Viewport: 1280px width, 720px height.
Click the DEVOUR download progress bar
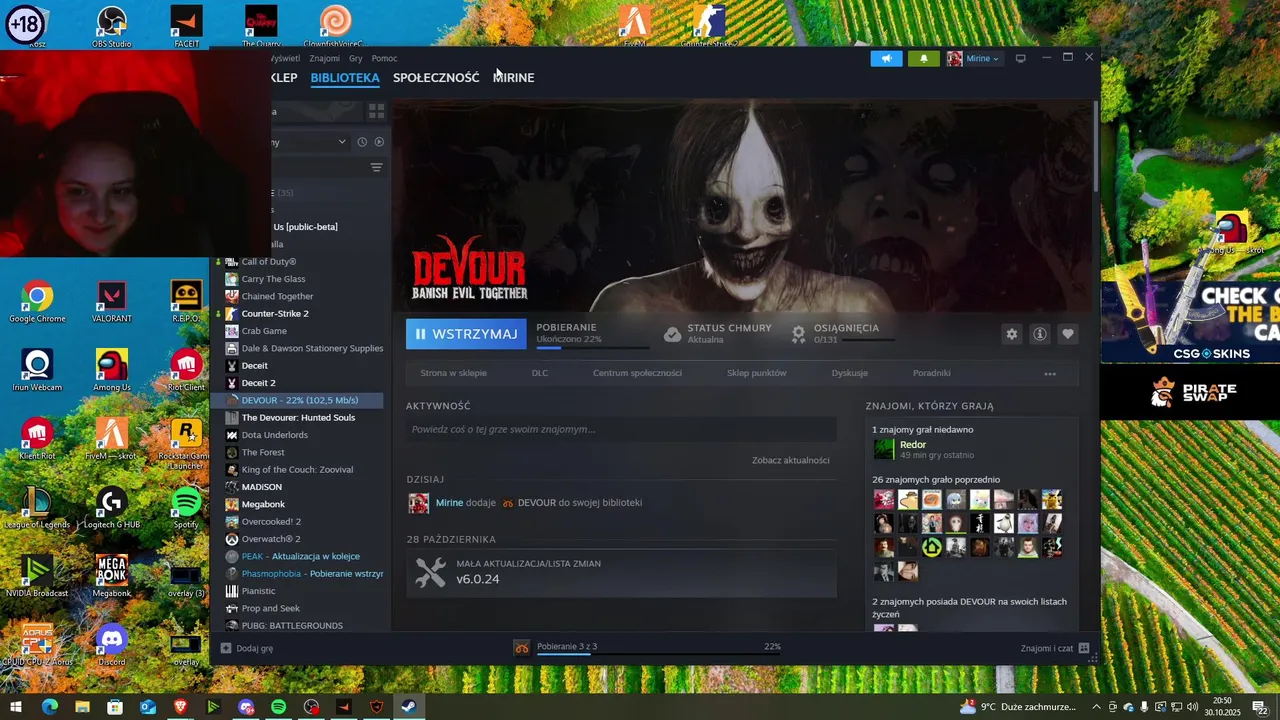click(592, 348)
